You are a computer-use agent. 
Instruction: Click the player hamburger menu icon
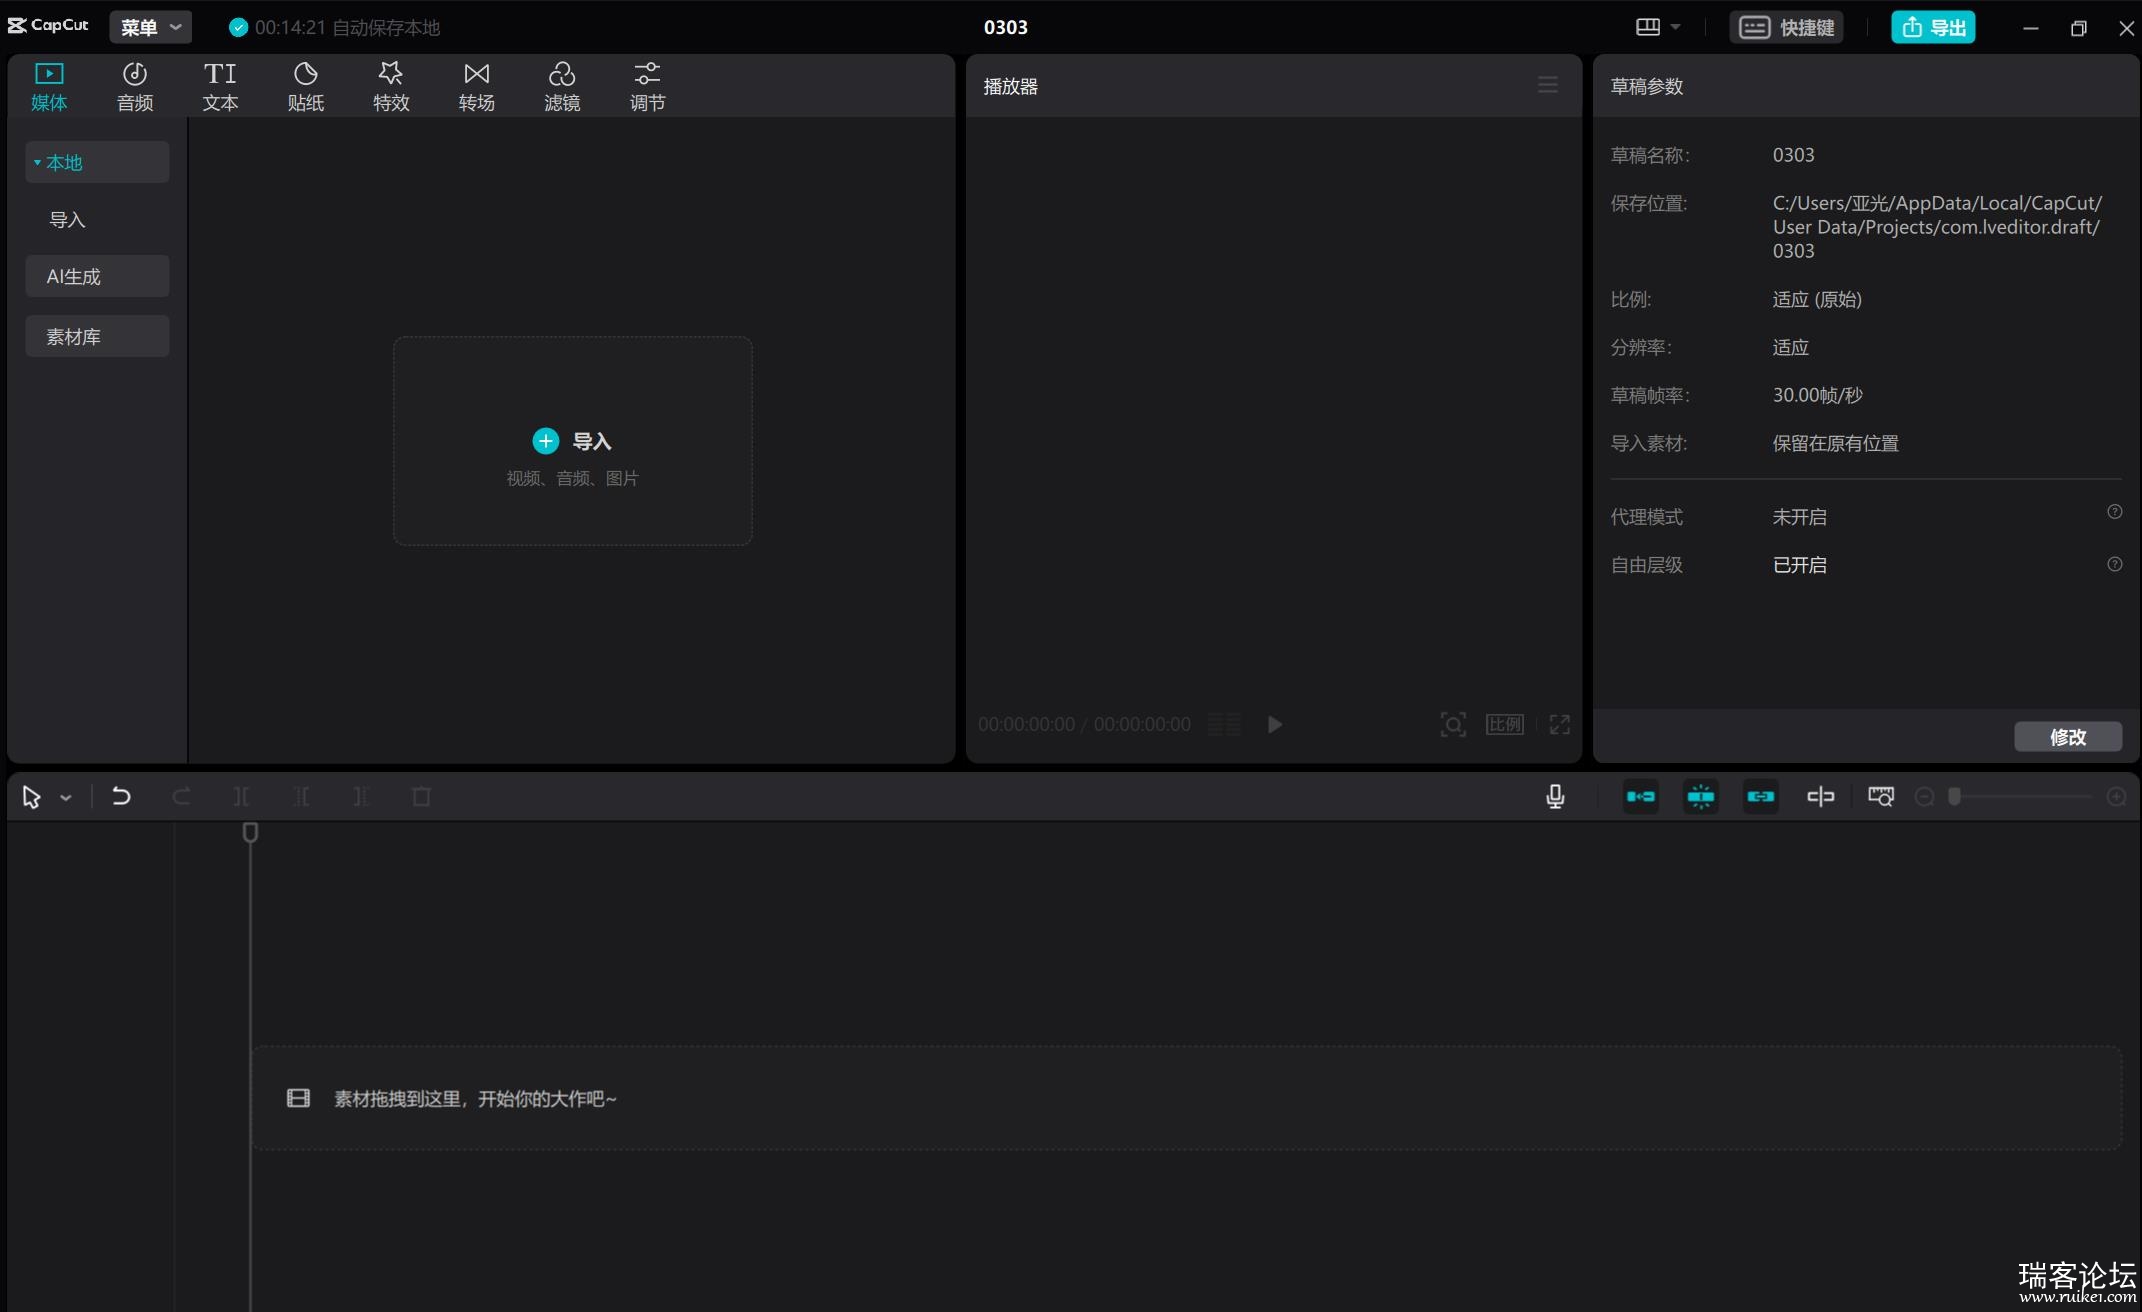coord(1547,85)
